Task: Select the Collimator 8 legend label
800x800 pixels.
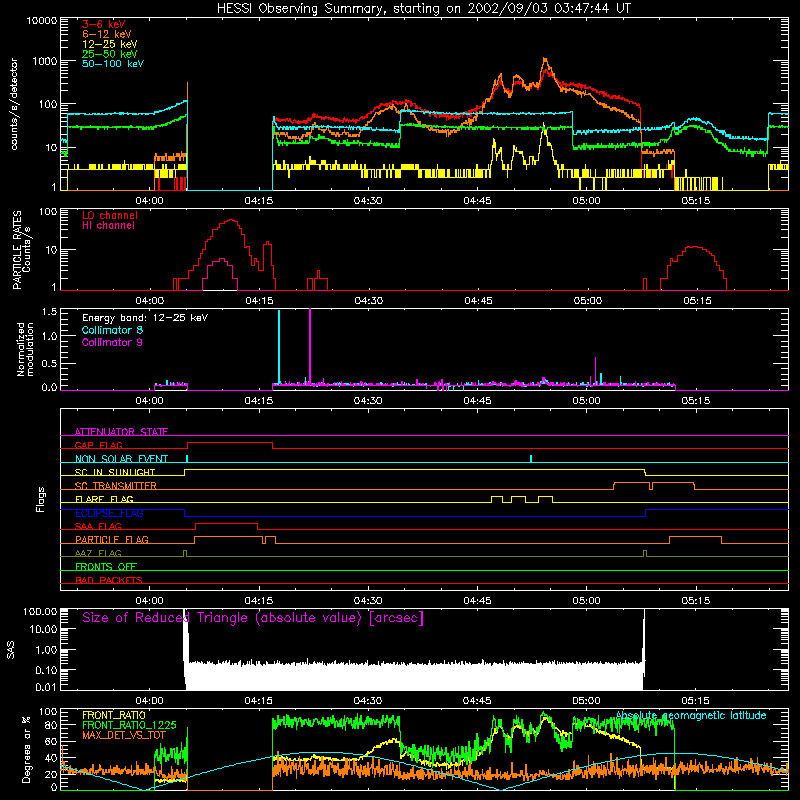Action: [112, 330]
